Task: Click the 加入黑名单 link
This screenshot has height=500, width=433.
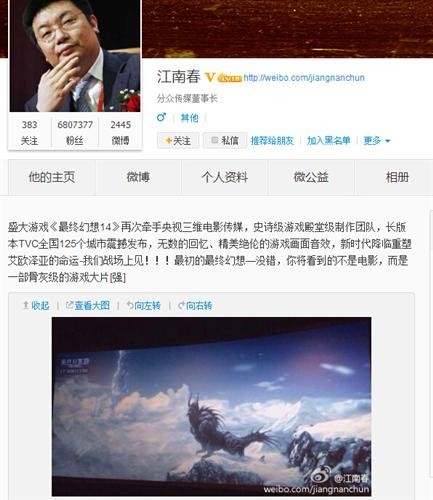Action: [329, 140]
